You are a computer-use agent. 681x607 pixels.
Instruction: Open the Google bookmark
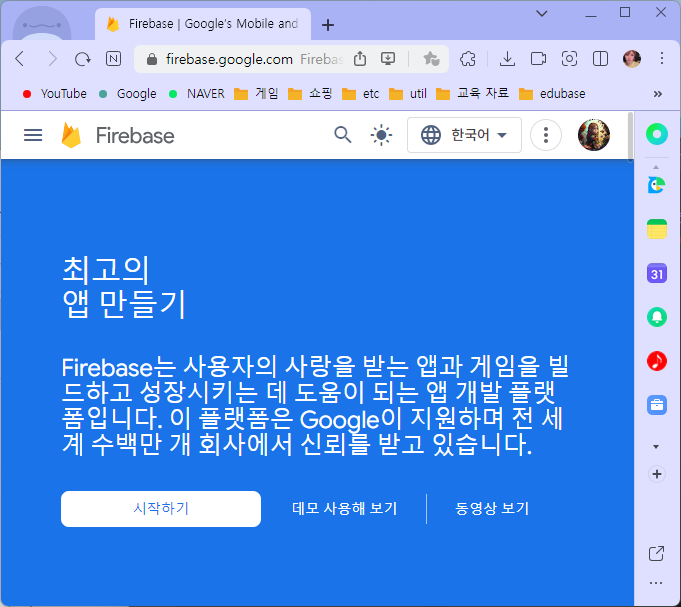tap(128, 94)
